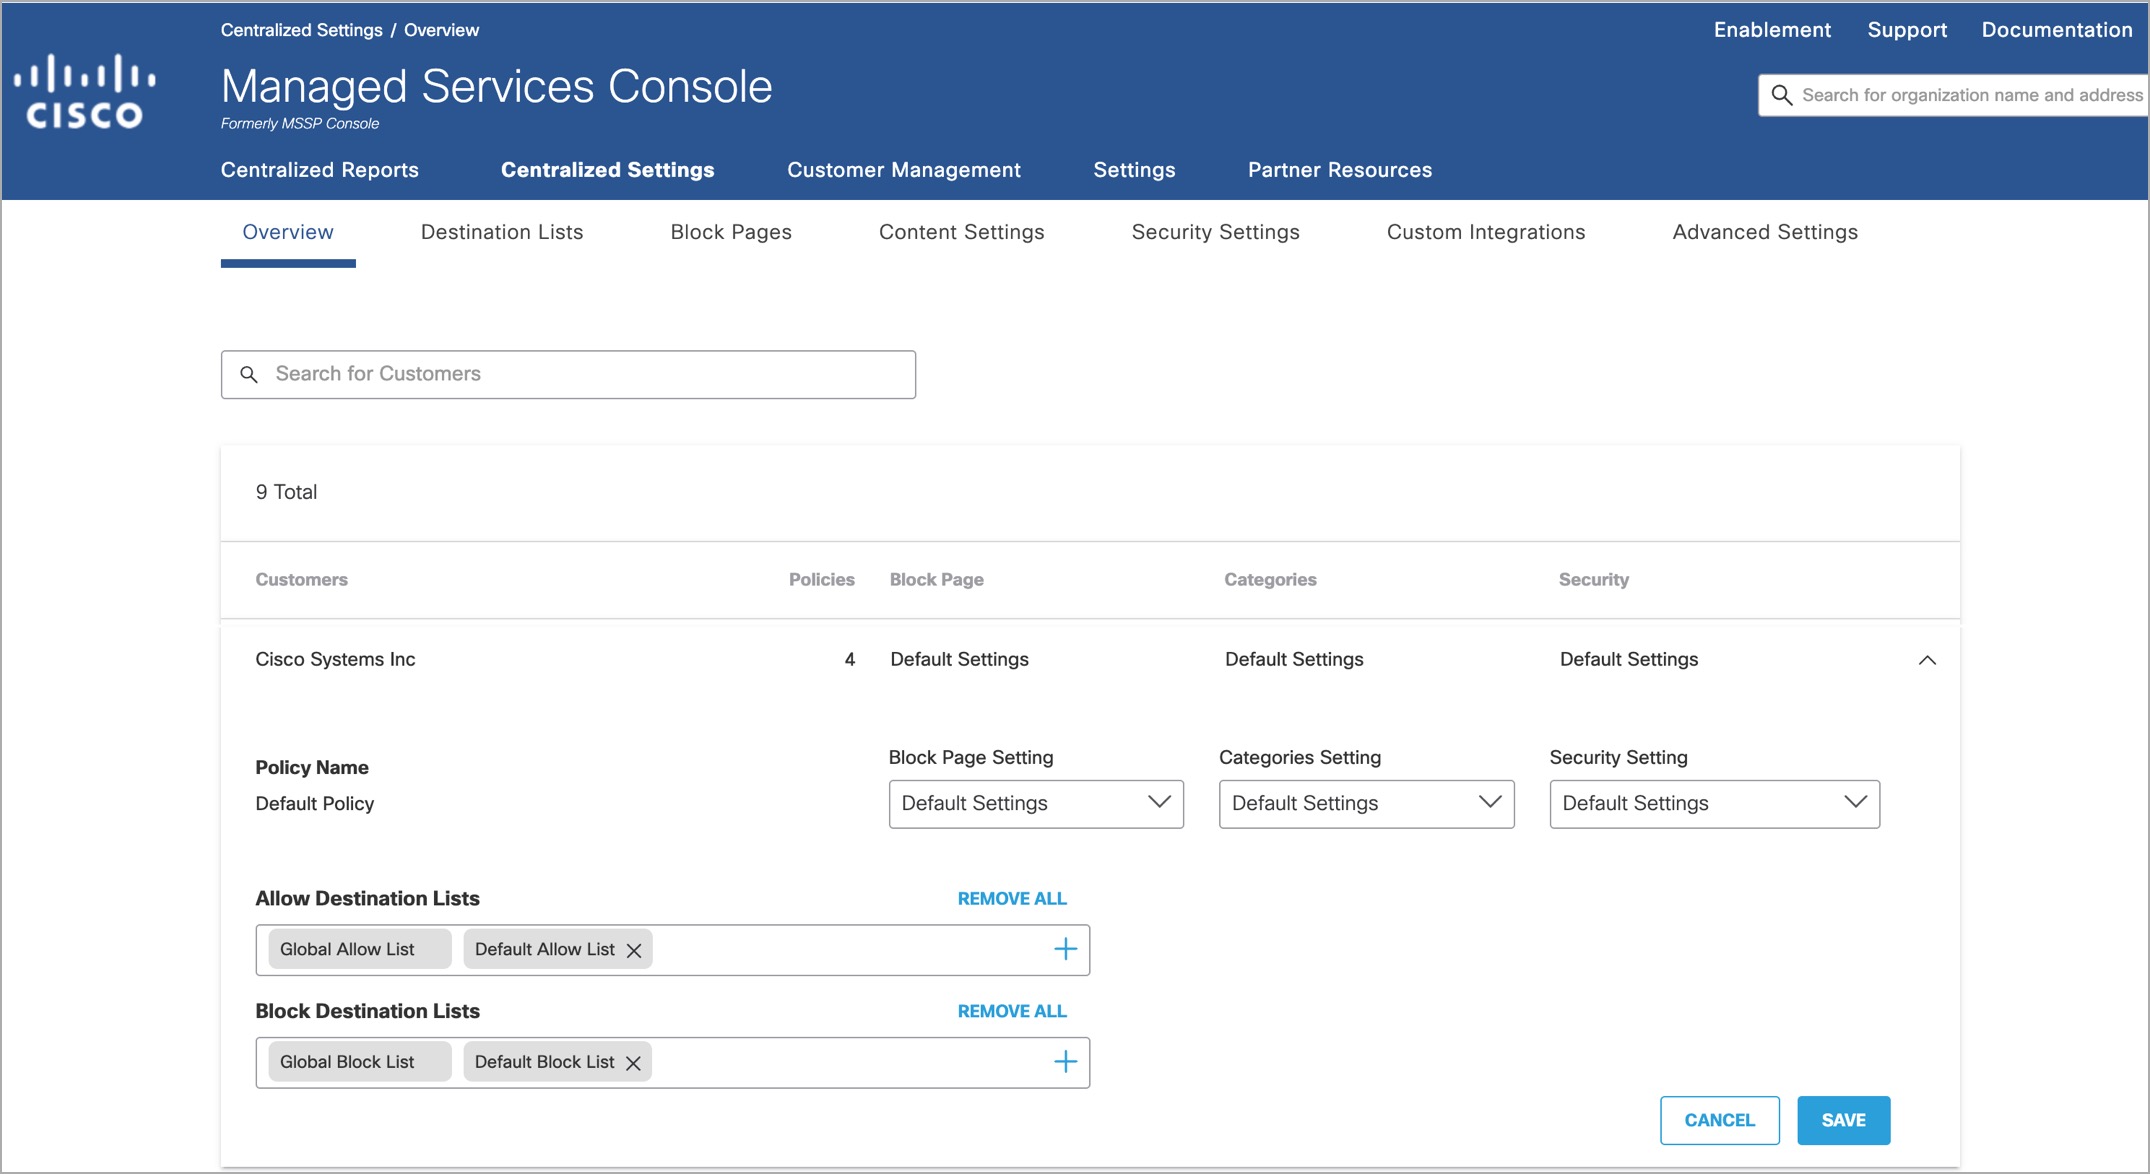Collapse the Cisco Systems Inc row
The height and width of the screenshot is (1174, 2150).
pyautogui.click(x=1927, y=660)
